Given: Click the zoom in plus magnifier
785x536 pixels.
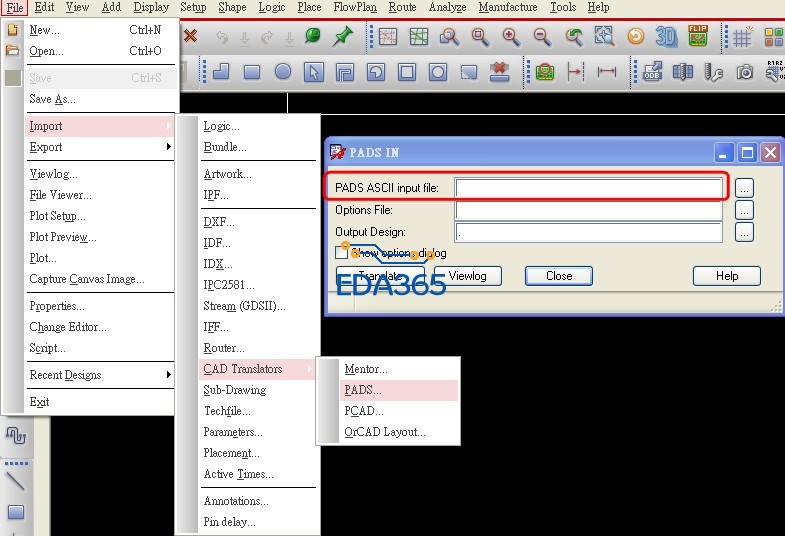Looking at the screenshot, I should (511, 37).
